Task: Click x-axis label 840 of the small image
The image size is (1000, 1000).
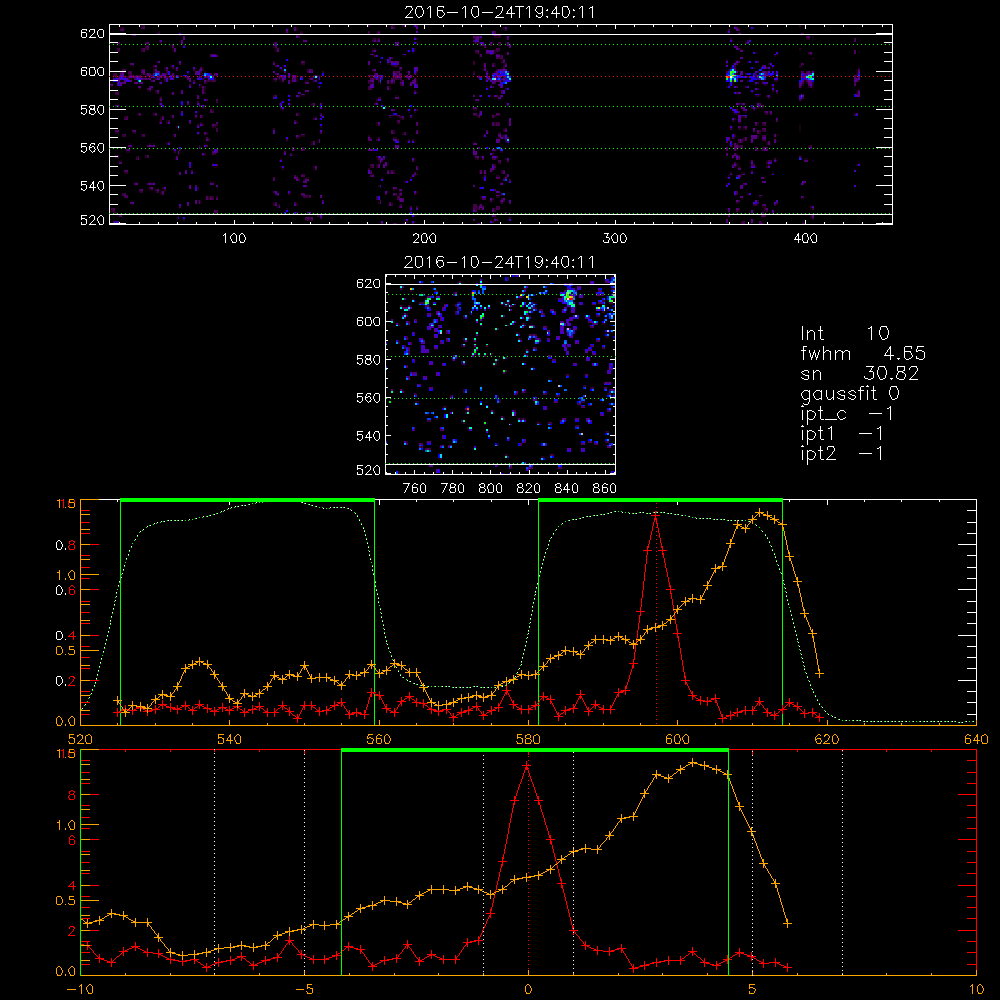Action: click(x=566, y=489)
